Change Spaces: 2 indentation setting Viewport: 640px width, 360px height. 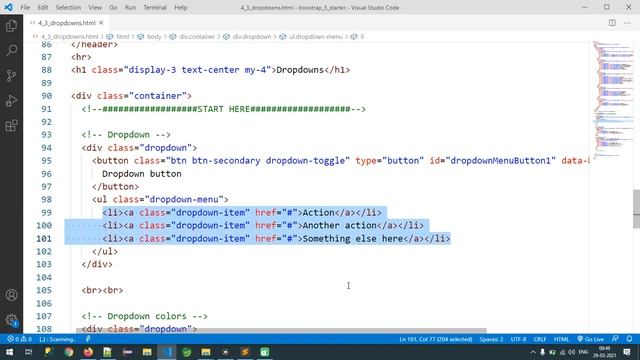pos(491,339)
